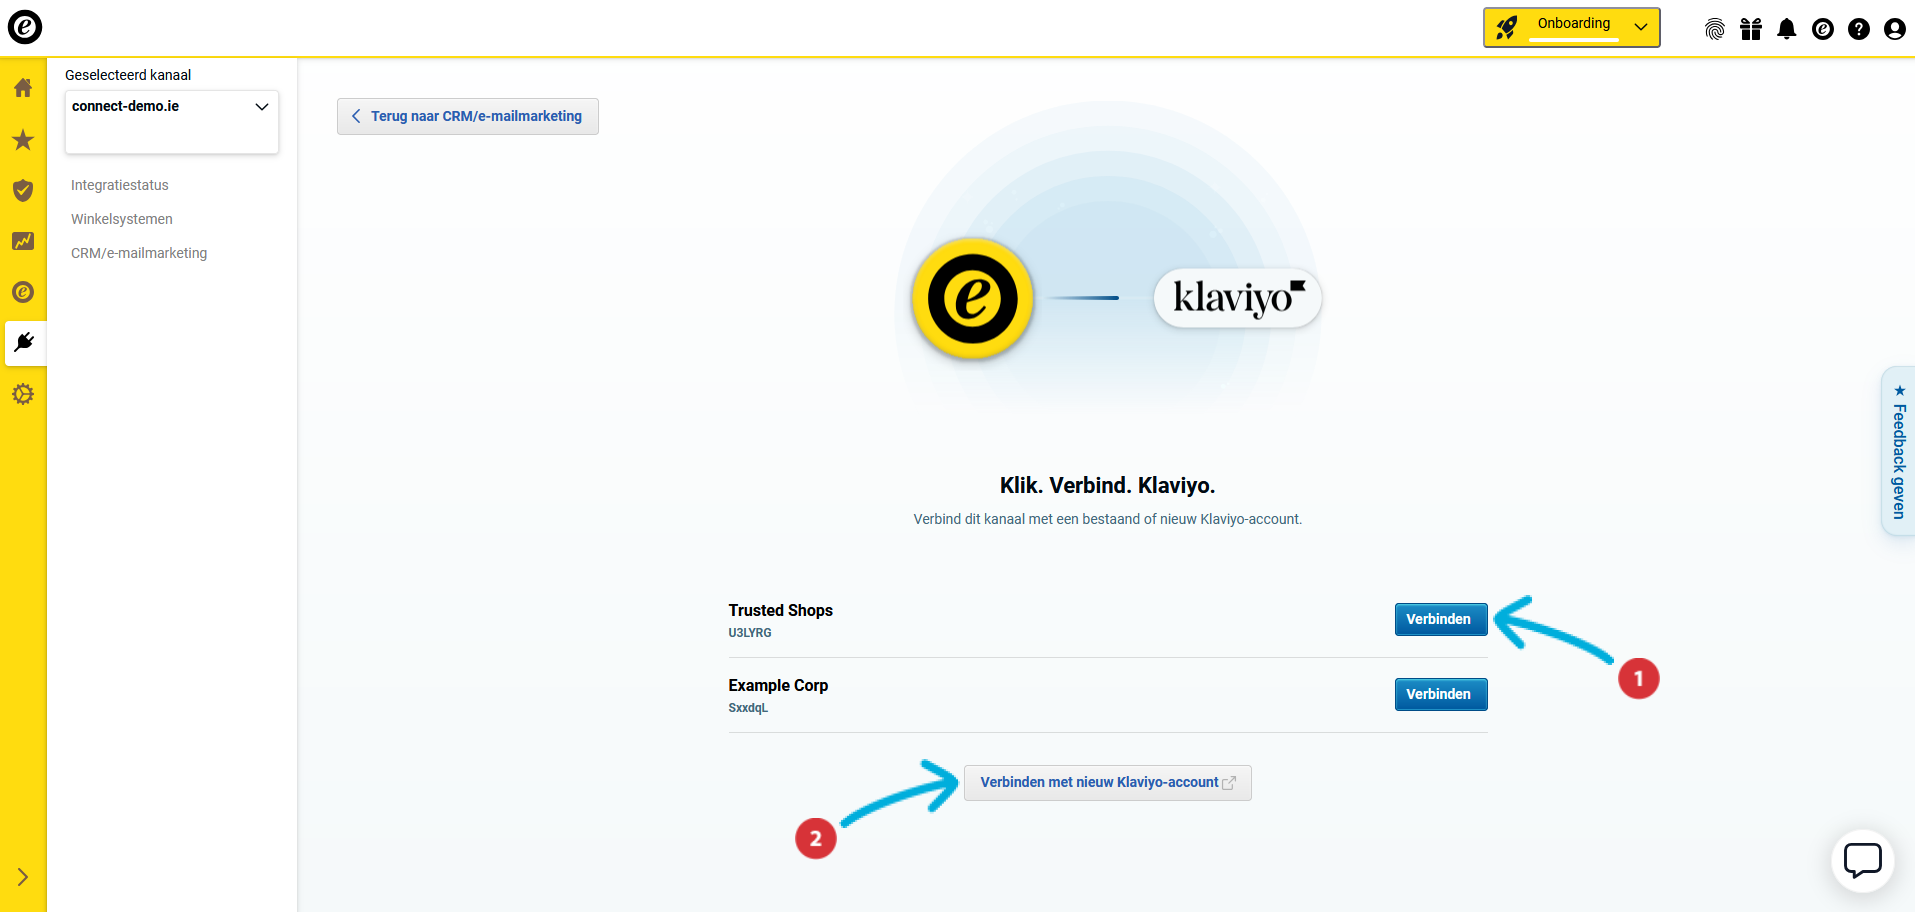Open the help question mark icon

1859,29
